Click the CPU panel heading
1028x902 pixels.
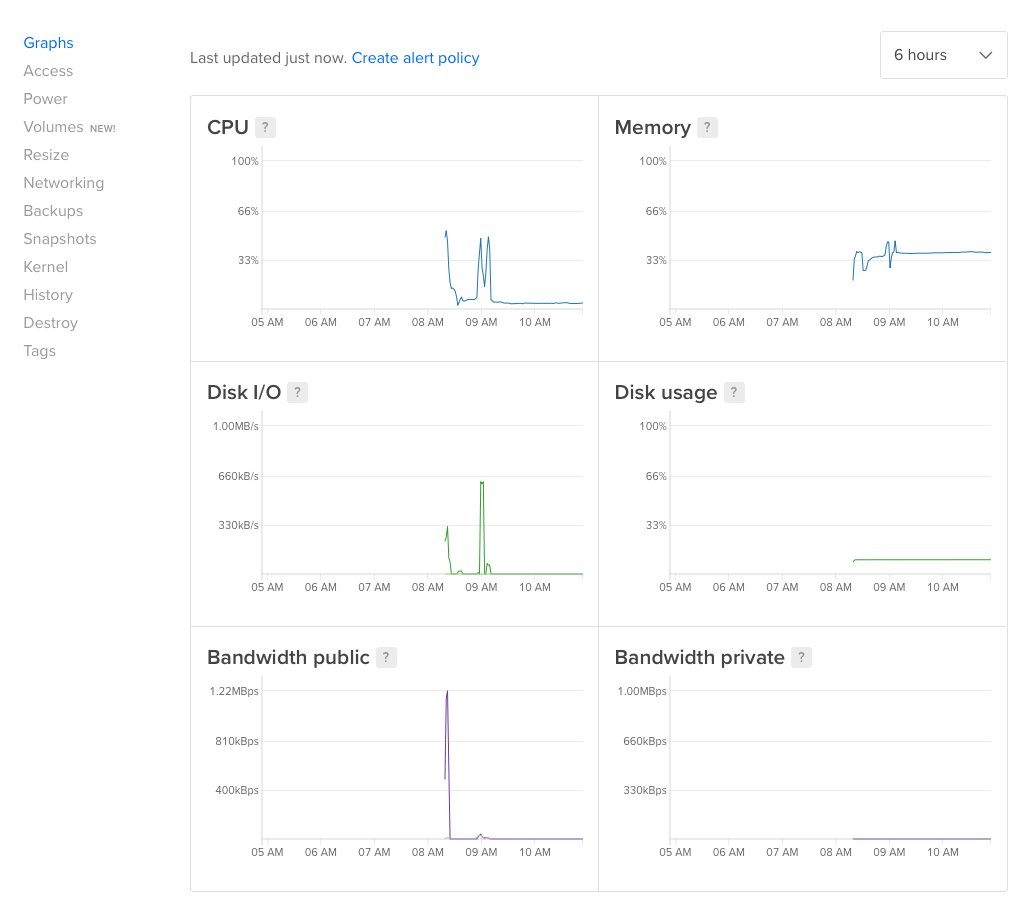pyautogui.click(x=227, y=127)
